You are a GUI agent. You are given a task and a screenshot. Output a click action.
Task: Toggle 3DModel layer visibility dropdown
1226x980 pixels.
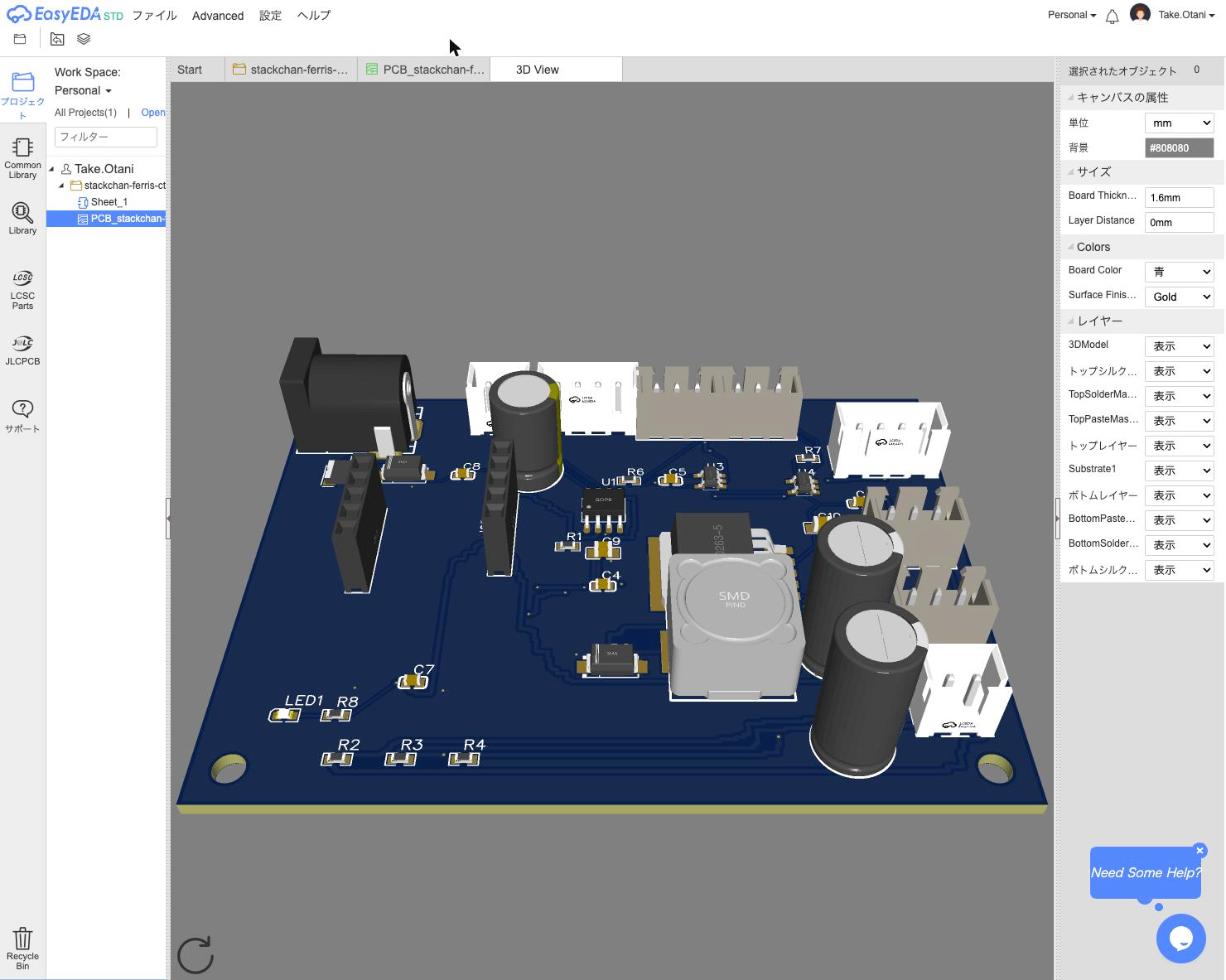tap(1179, 346)
